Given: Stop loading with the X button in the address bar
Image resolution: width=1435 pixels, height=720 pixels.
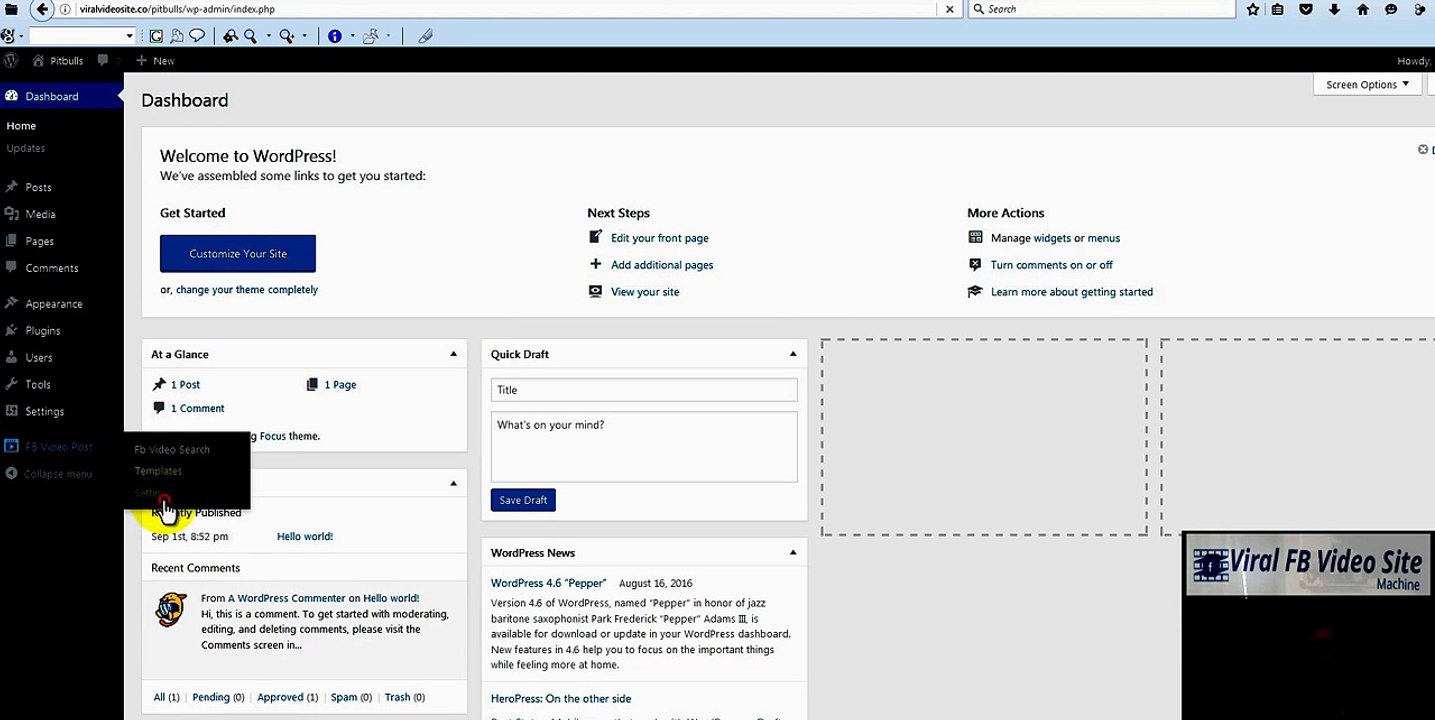Looking at the screenshot, I should pyautogui.click(x=950, y=9).
